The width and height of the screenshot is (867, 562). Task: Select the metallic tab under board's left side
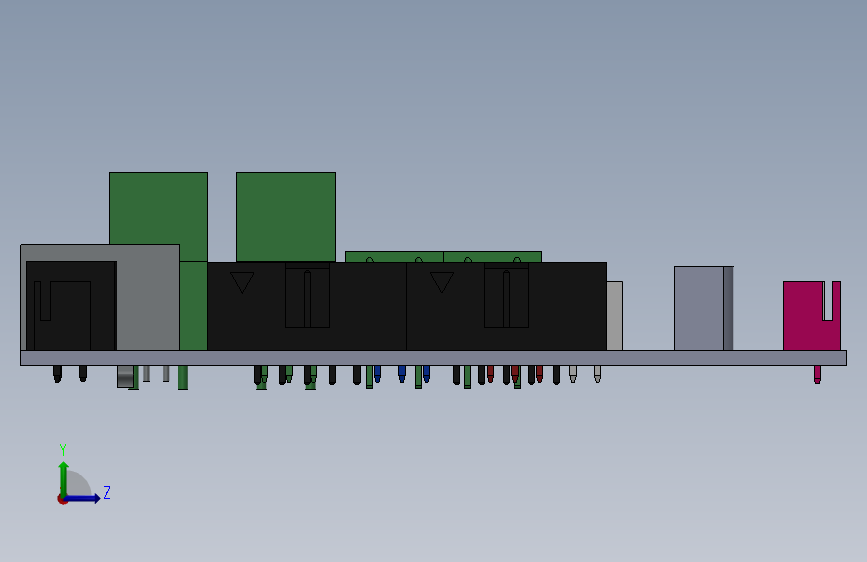(126, 377)
